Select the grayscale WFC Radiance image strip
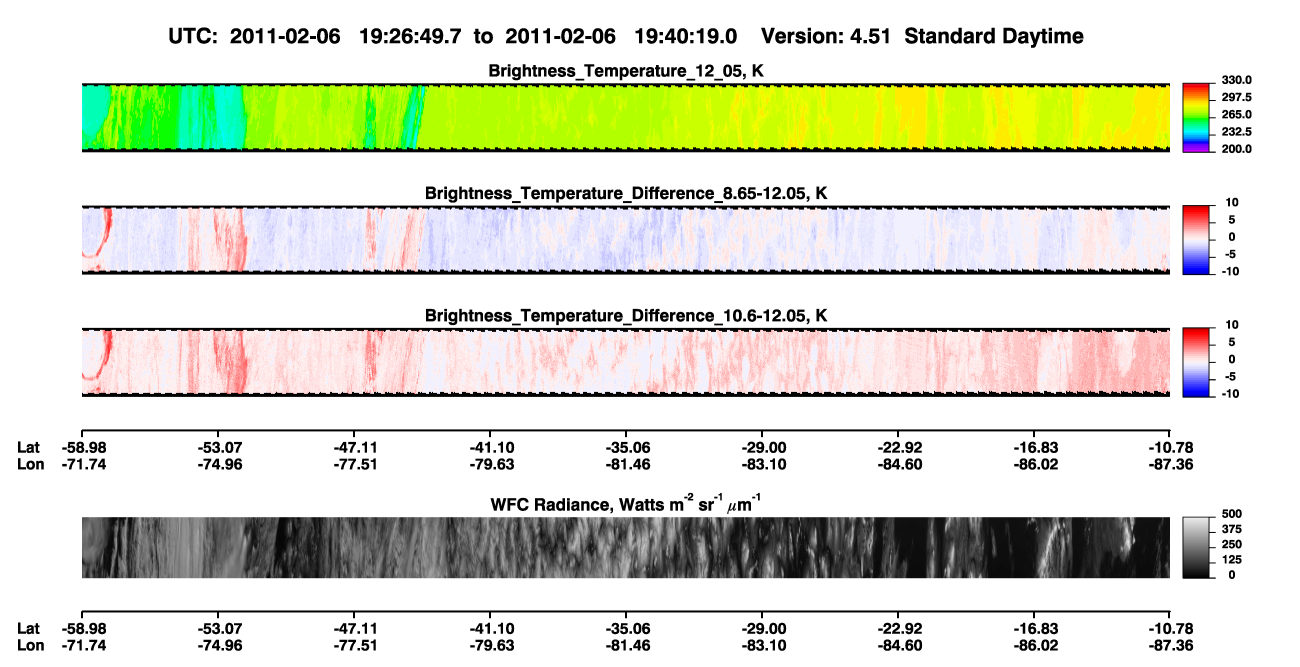 click(625, 547)
